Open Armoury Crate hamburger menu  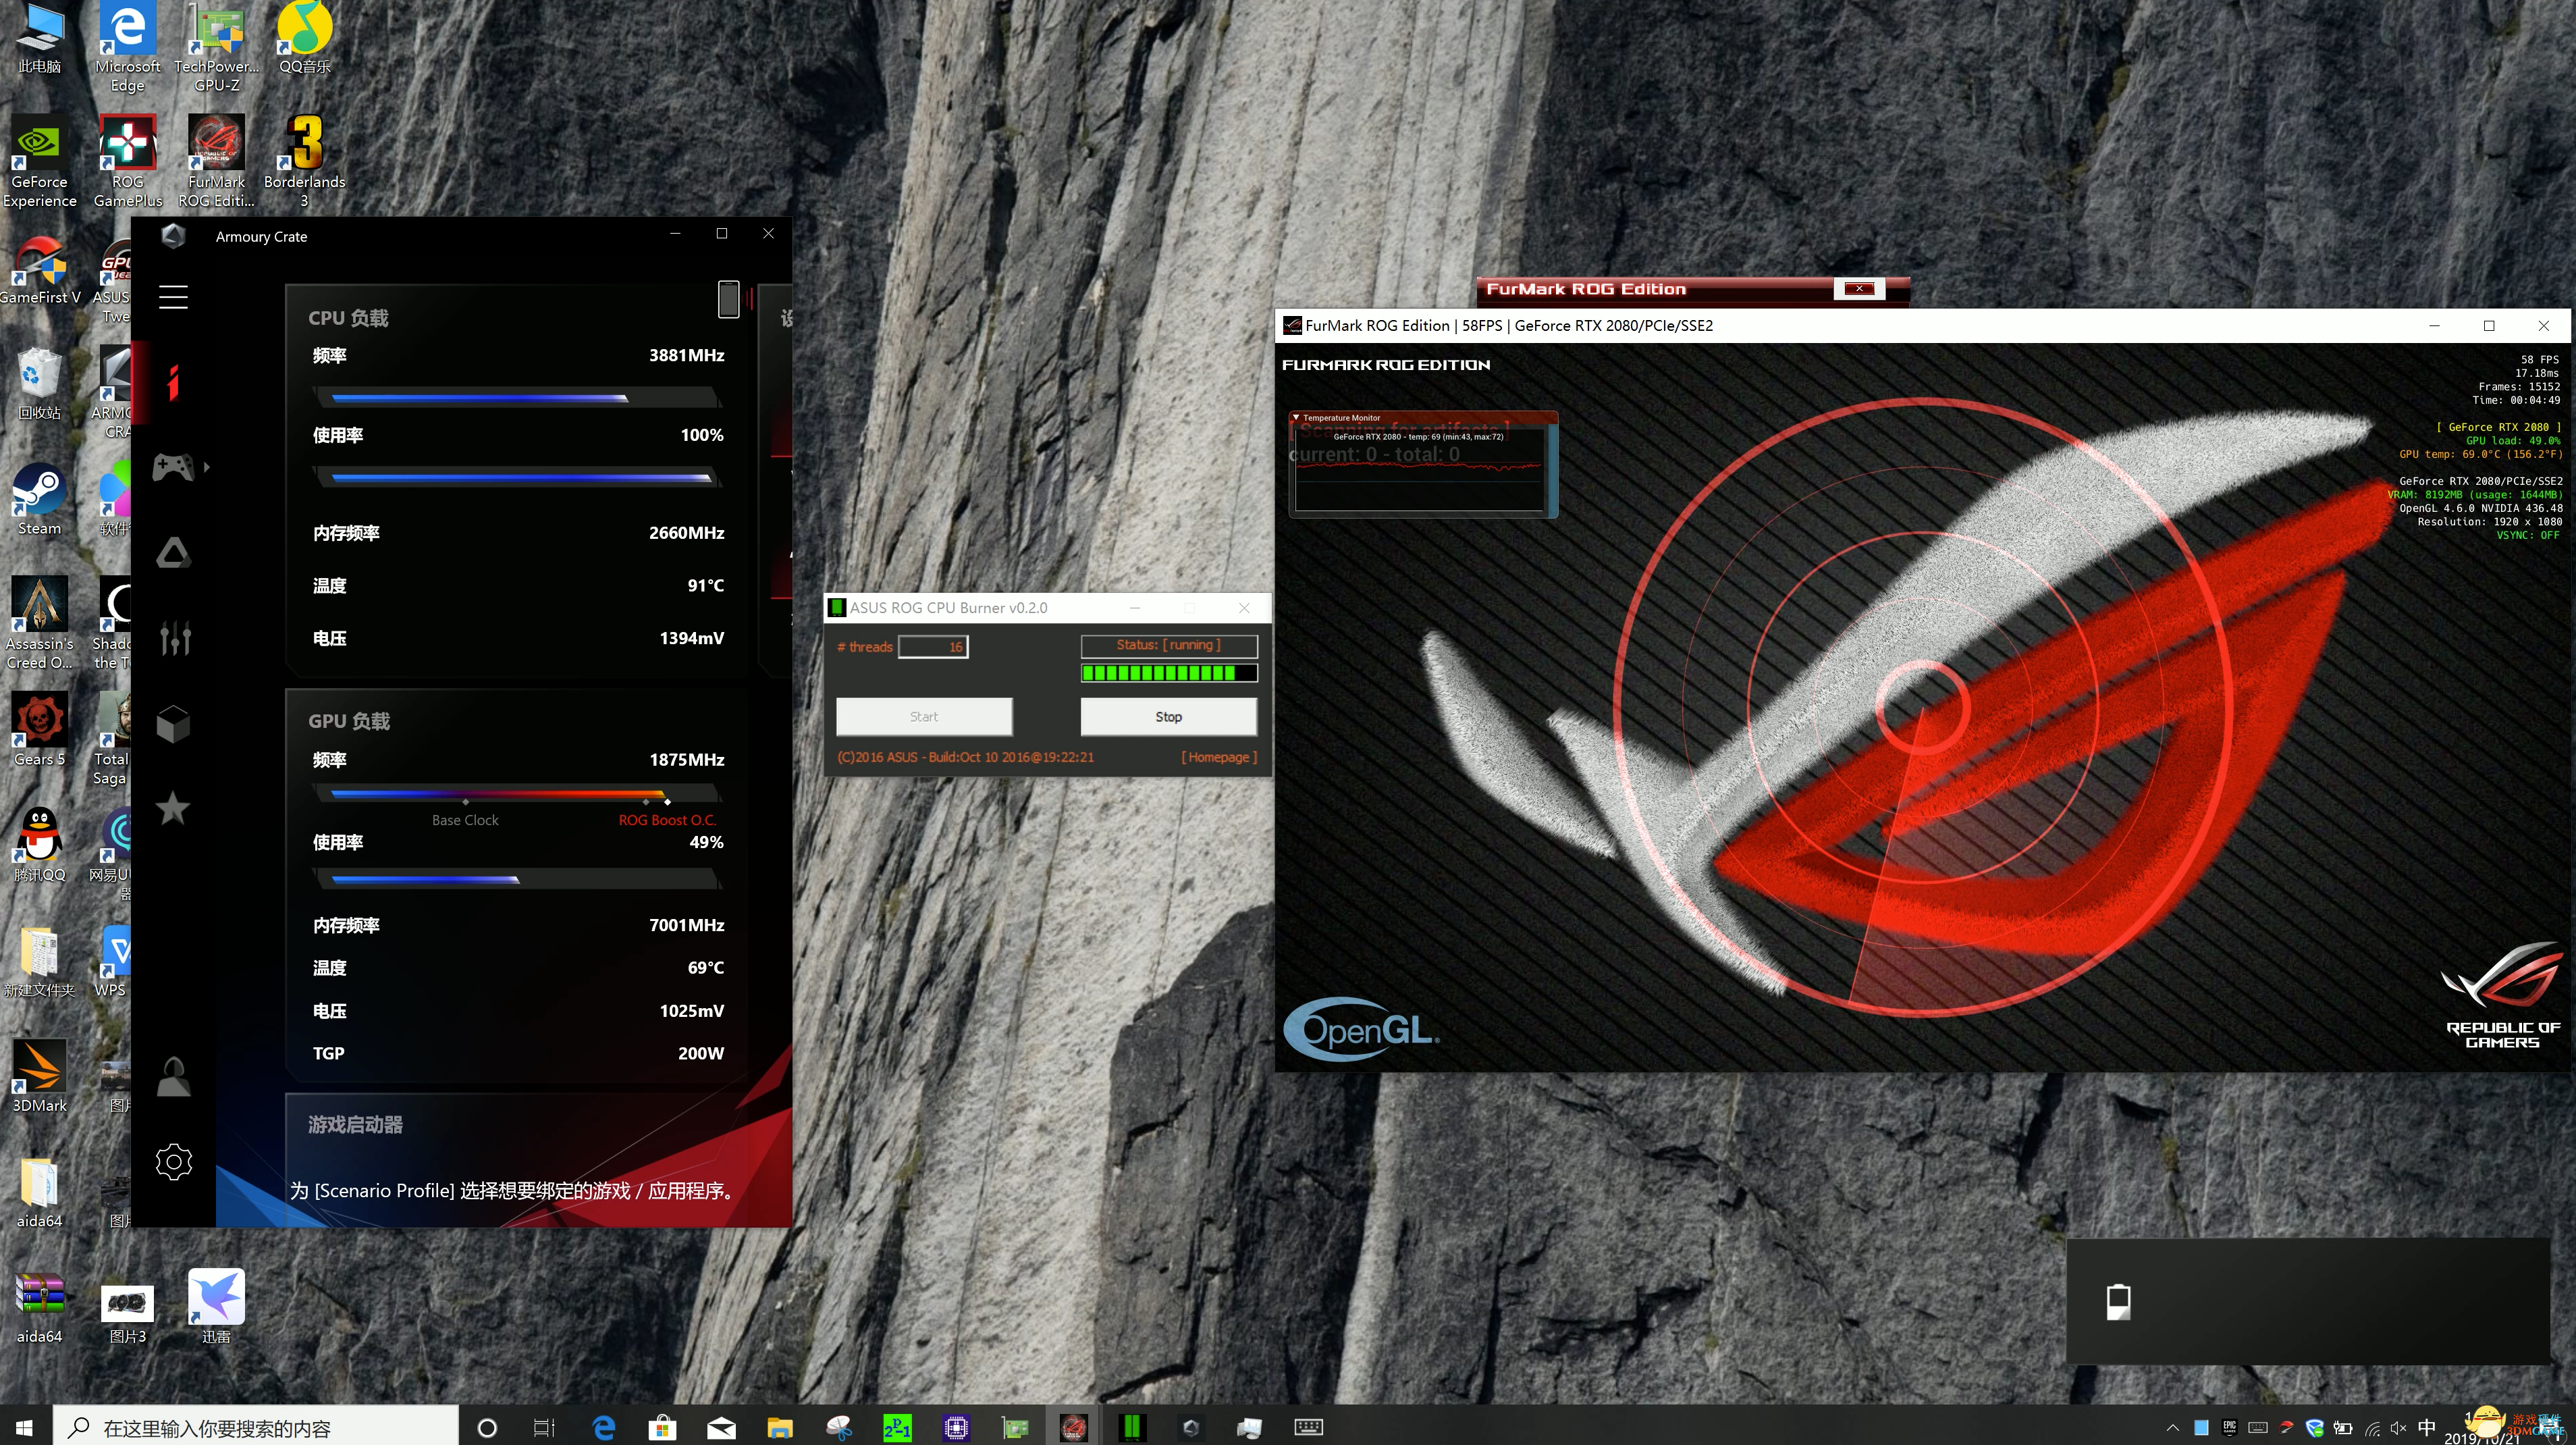[173, 297]
